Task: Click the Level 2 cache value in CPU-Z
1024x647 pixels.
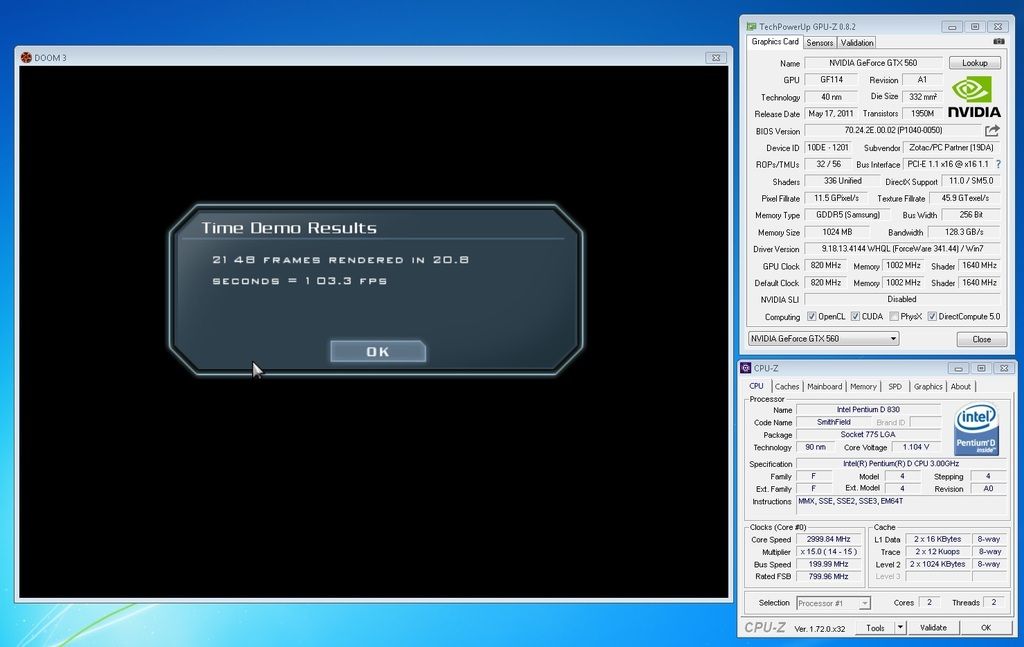Action: click(938, 564)
